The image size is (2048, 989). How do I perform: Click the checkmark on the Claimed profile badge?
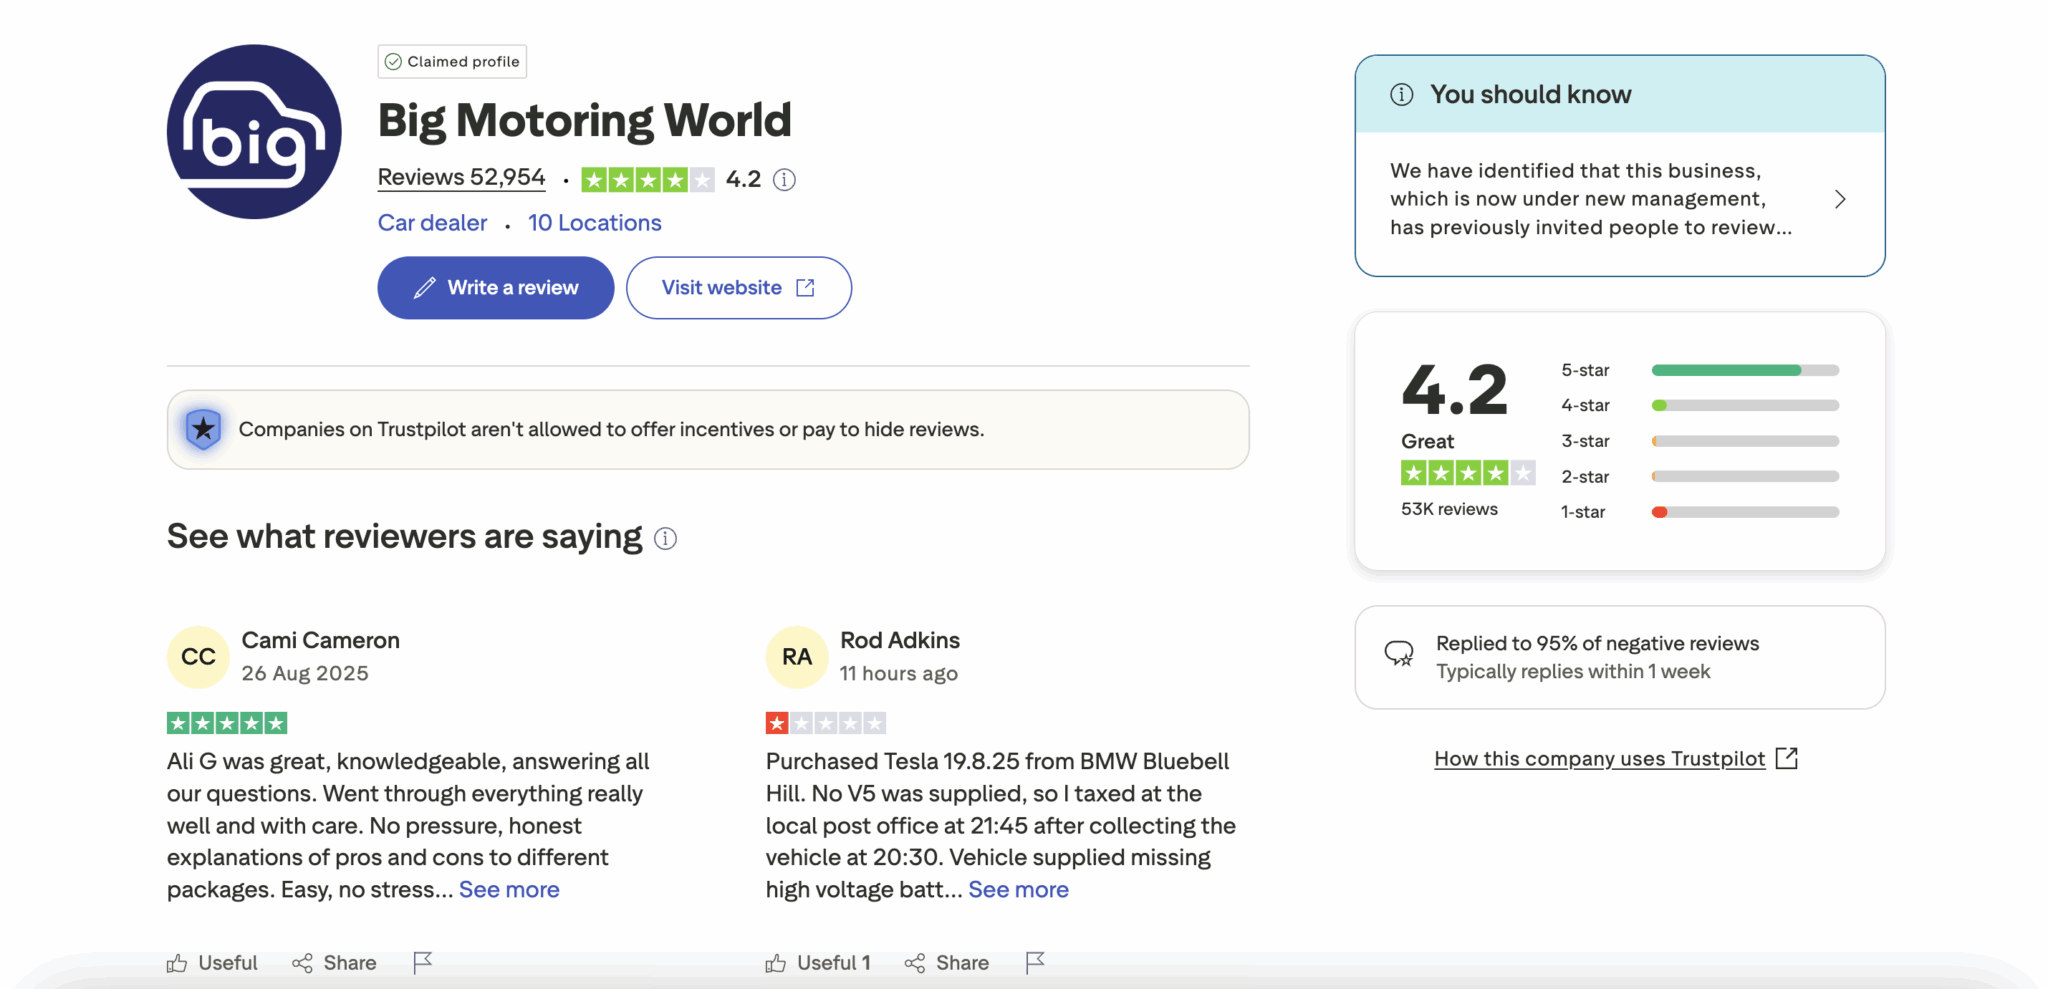click(393, 61)
